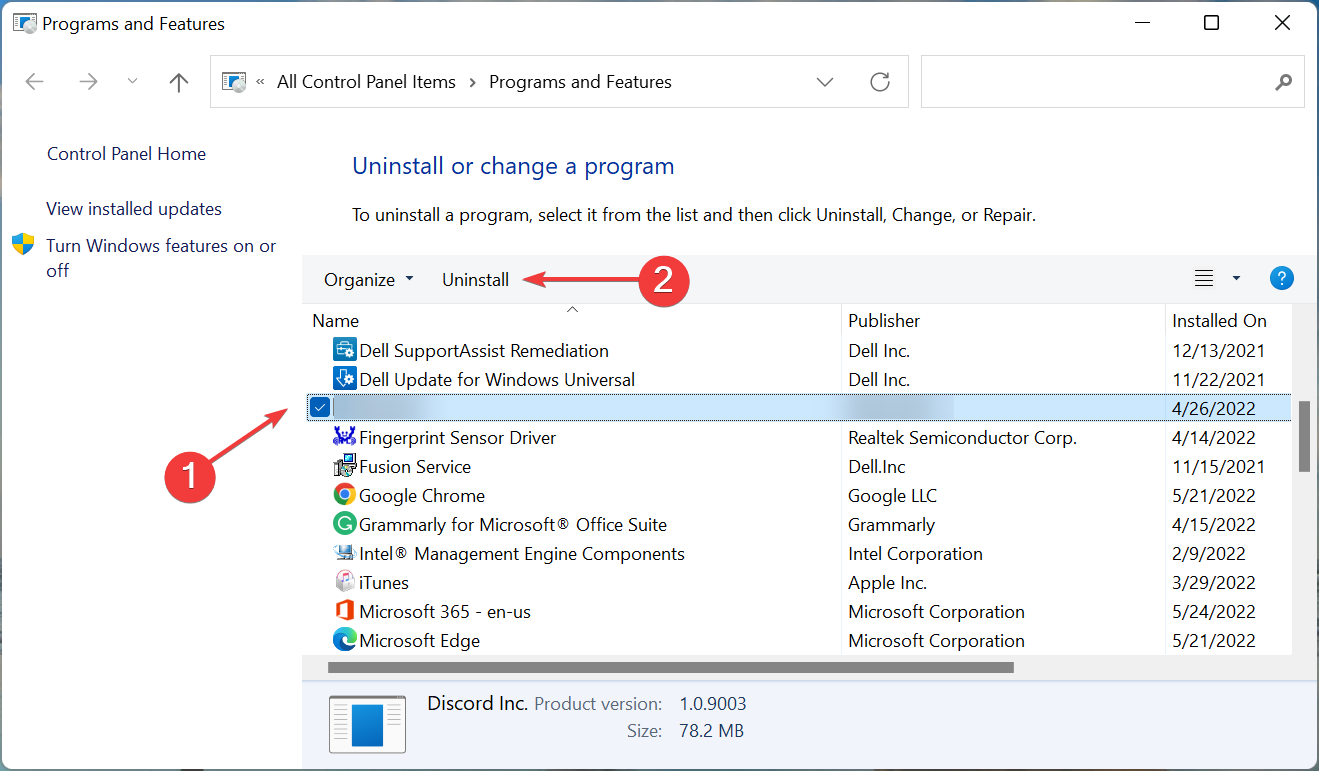Image resolution: width=1319 pixels, height=771 pixels.
Task: Sort by the Name column header
Action: pos(335,321)
